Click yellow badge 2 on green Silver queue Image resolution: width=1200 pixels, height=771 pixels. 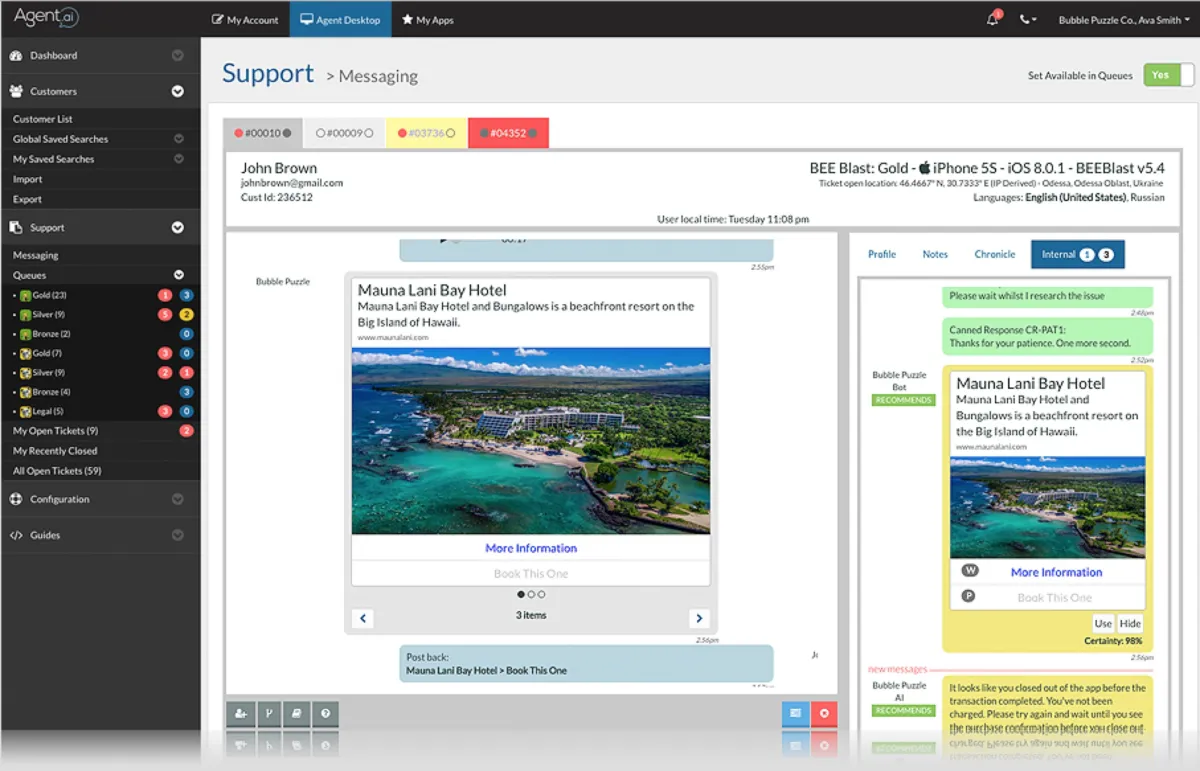point(186,315)
